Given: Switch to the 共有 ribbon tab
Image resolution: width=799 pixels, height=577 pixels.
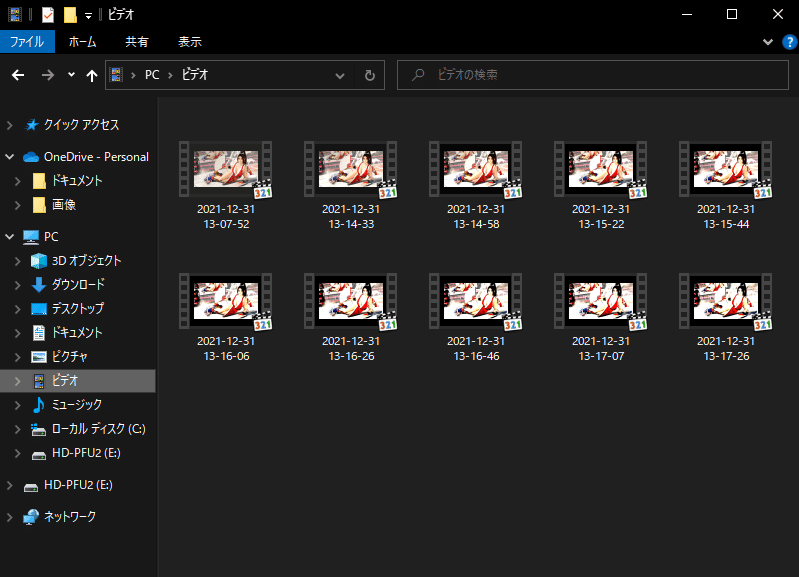Looking at the screenshot, I should click(x=137, y=42).
